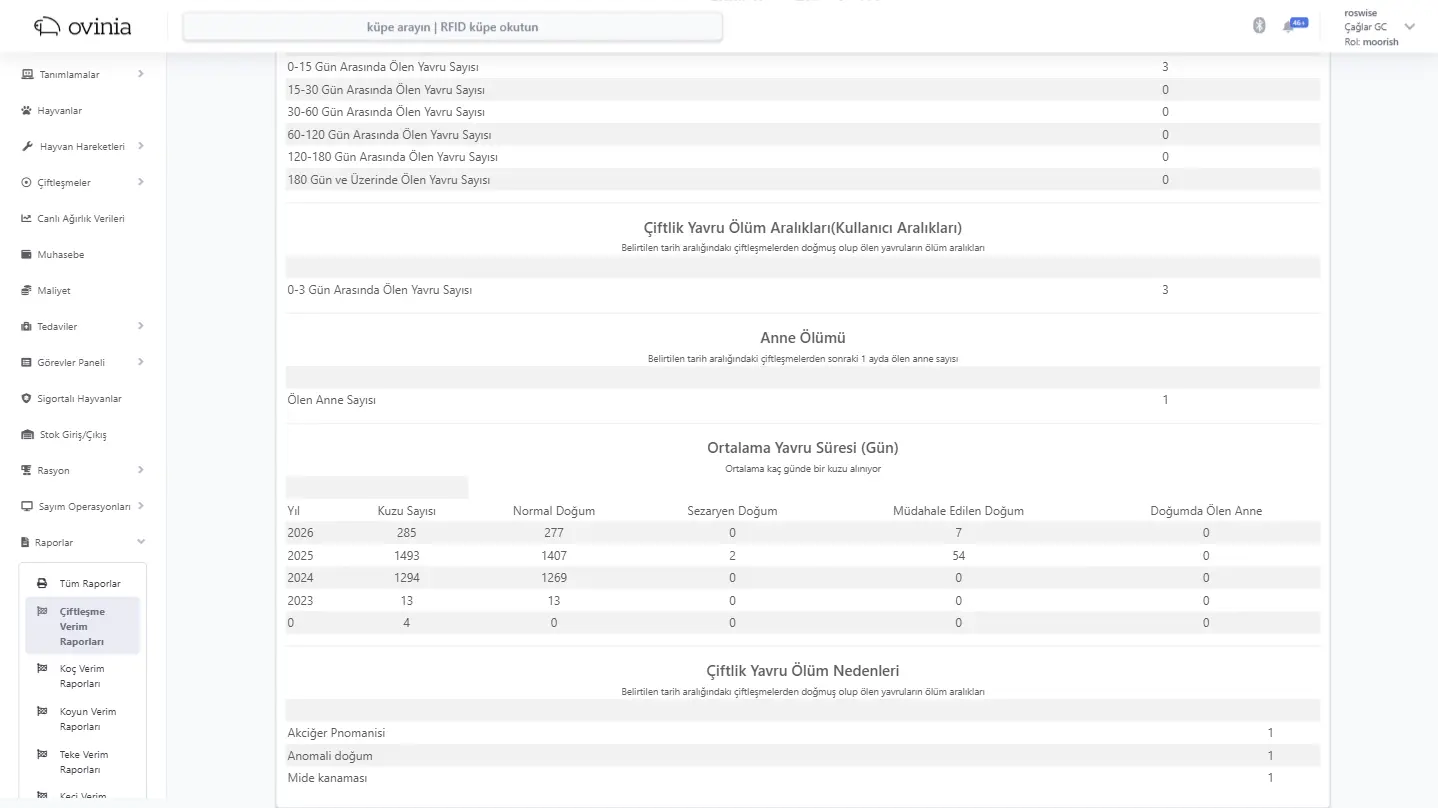The width and height of the screenshot is (1438, 808).
Task: Click the Tüm Raporlar printer icon
Action: click(42, 584)
